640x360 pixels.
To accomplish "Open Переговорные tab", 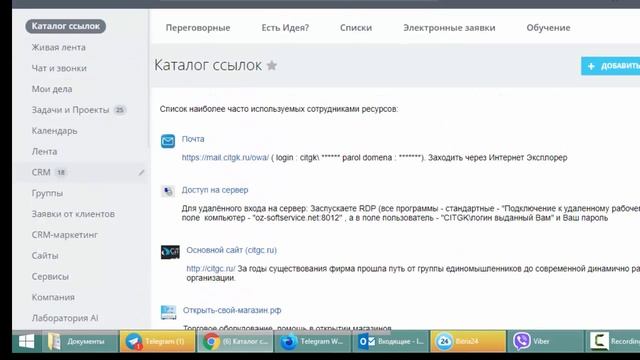I will point(198,28).
